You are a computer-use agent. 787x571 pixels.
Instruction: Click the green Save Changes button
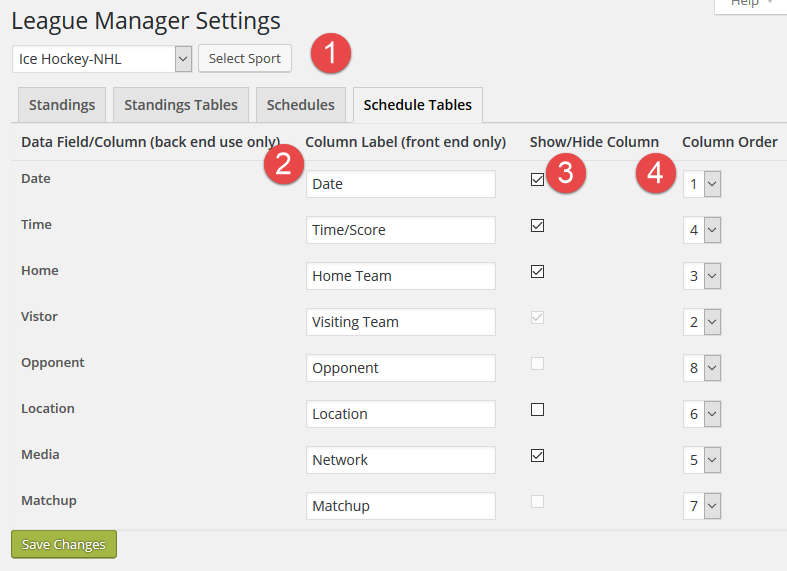tap(64, 544)
